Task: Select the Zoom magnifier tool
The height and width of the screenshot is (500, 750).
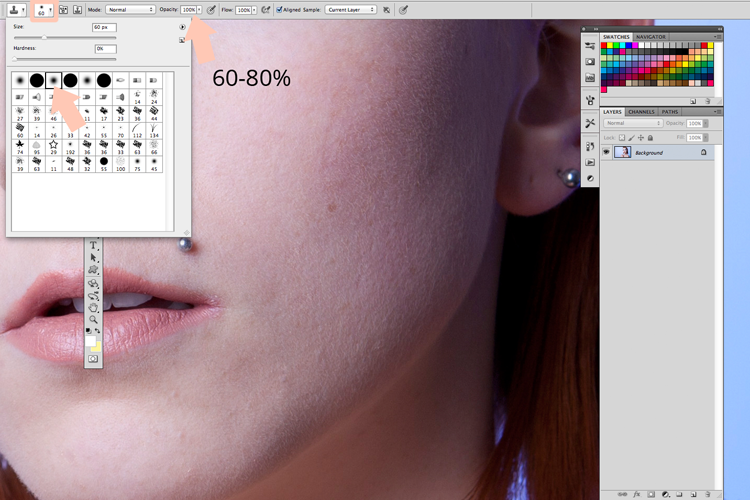Action: pyautogui.click(x=93, y=319)
